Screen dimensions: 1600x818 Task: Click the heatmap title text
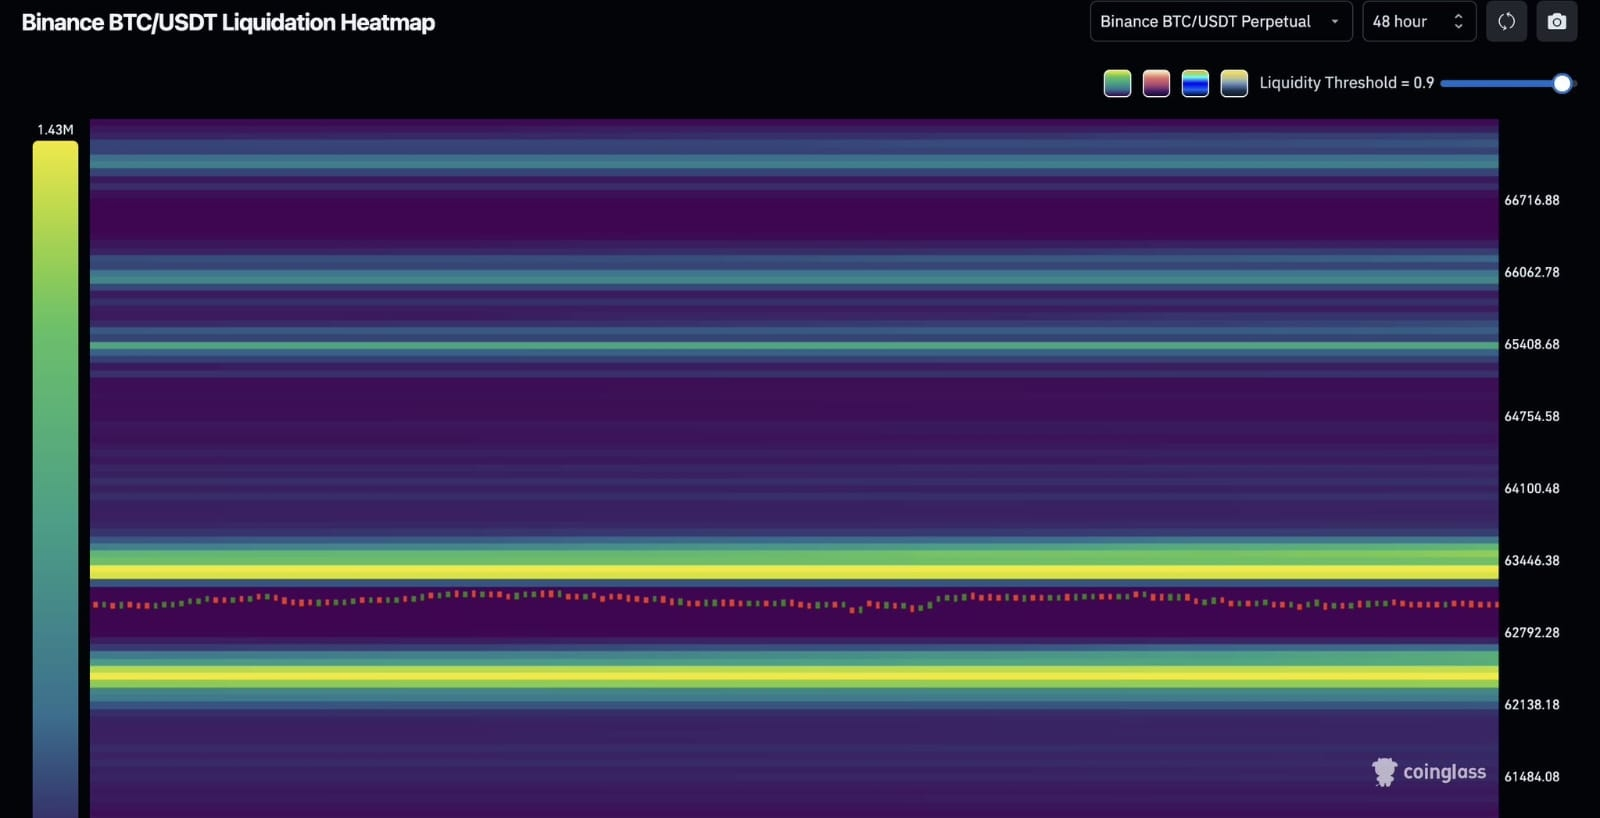pos(228,22)
